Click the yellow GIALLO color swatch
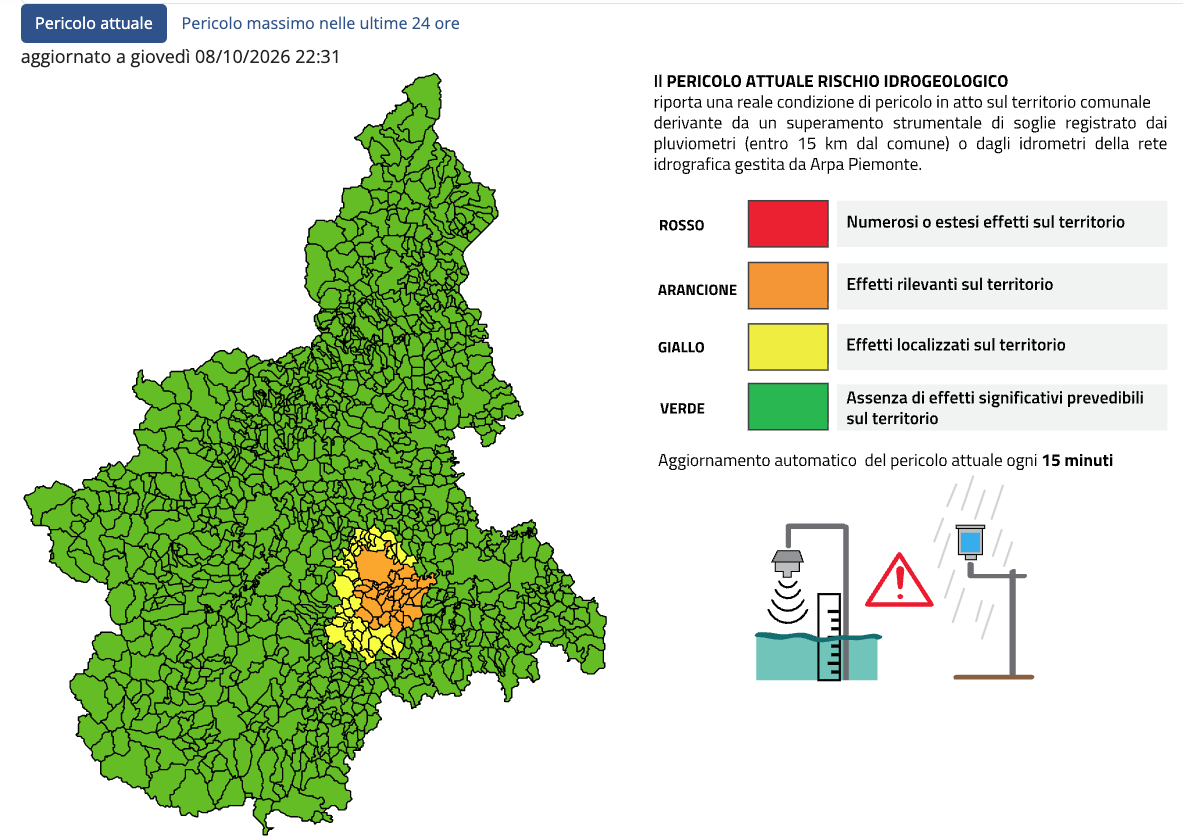The width and height of the screenshot is (1183, 839). coord(788,346)
